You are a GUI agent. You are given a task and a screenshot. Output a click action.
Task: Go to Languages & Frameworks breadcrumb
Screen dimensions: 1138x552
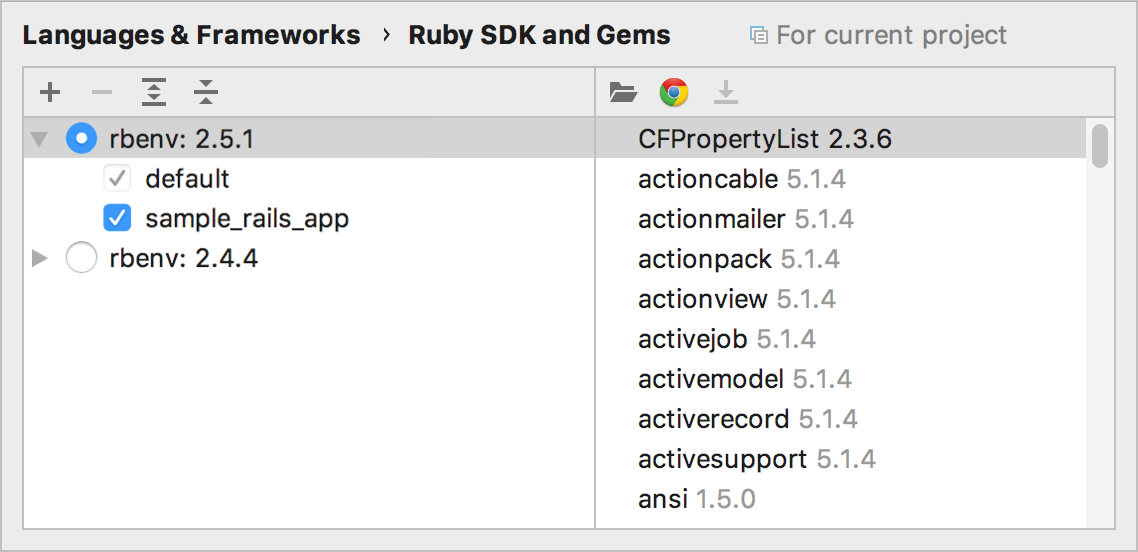click(x=191, y=36)
